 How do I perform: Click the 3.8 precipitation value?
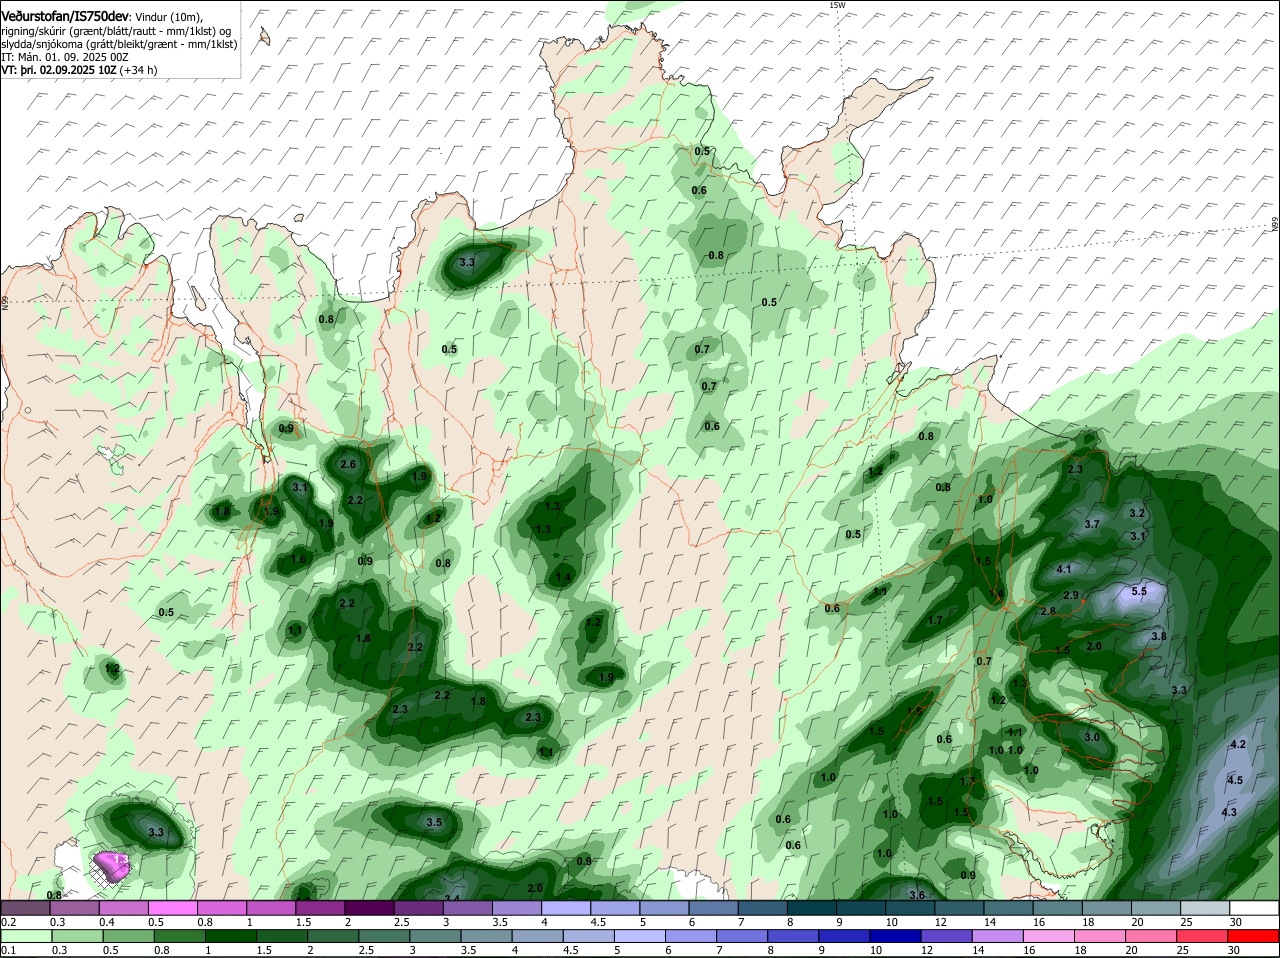[x=1158, y=636]
